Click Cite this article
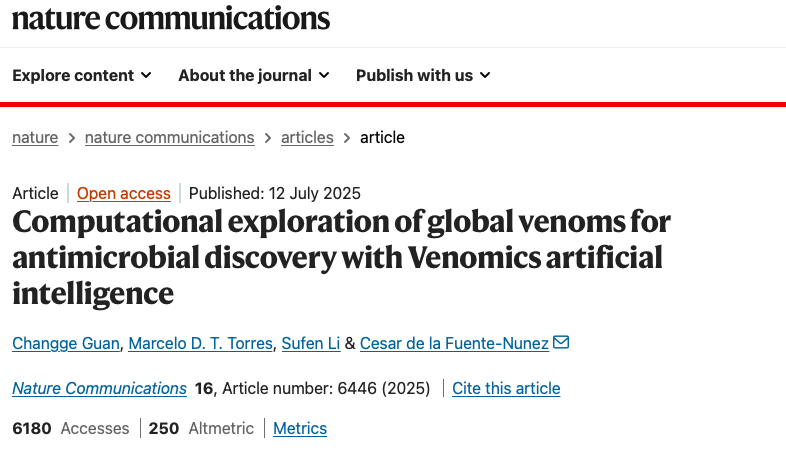 (x=506, y=388)
